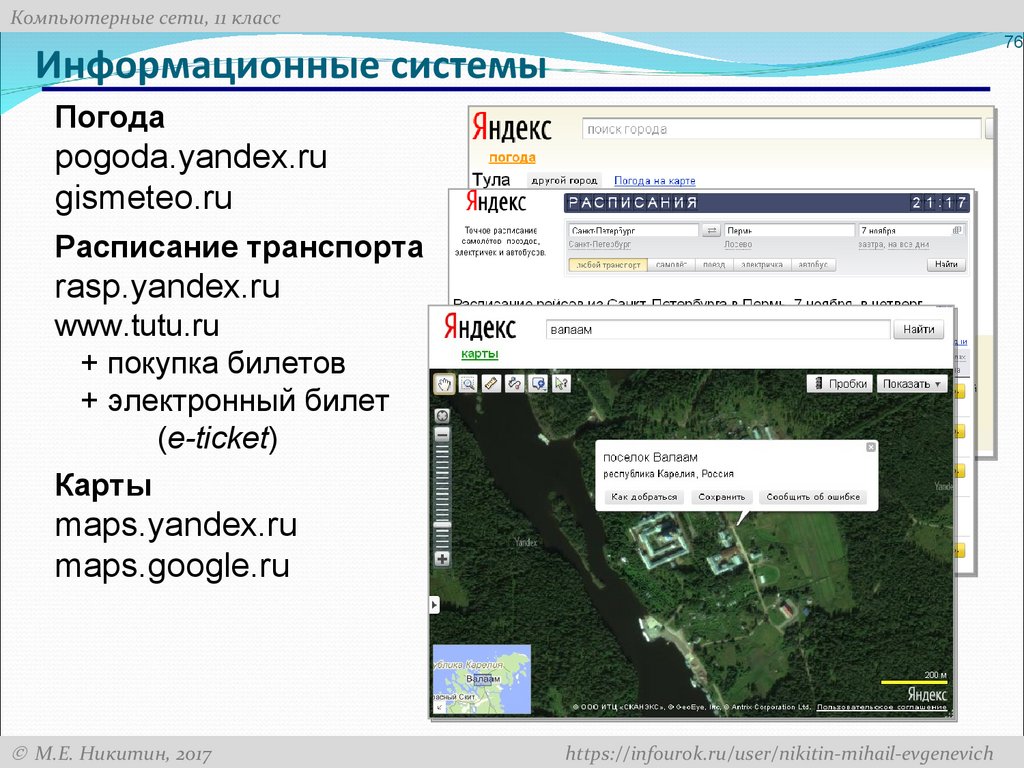Click the map search field containing валаам

[718, 330]
